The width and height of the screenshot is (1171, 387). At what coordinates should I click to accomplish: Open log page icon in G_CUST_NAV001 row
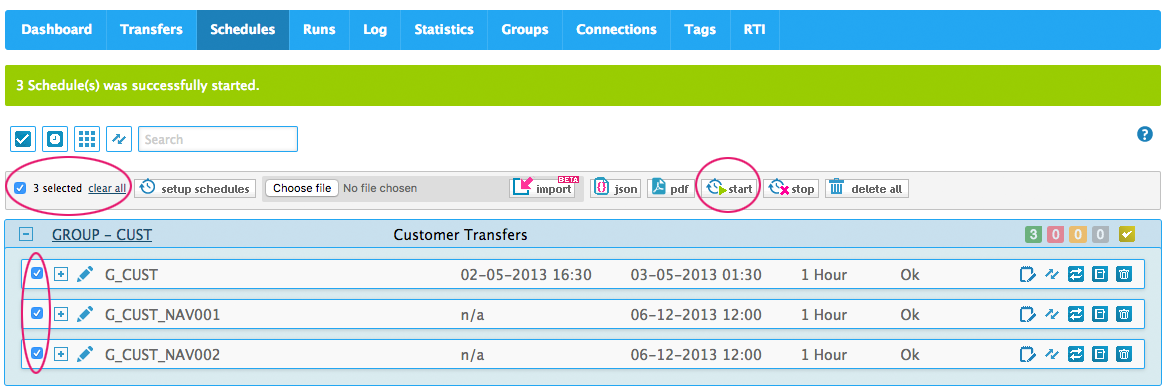pos(1100,315)
